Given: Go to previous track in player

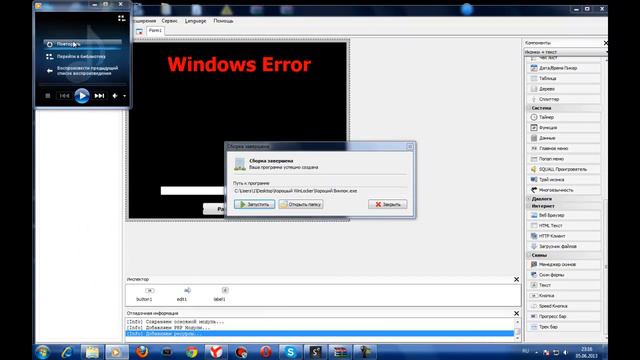Looking at the screenshot, I should 64,96.
